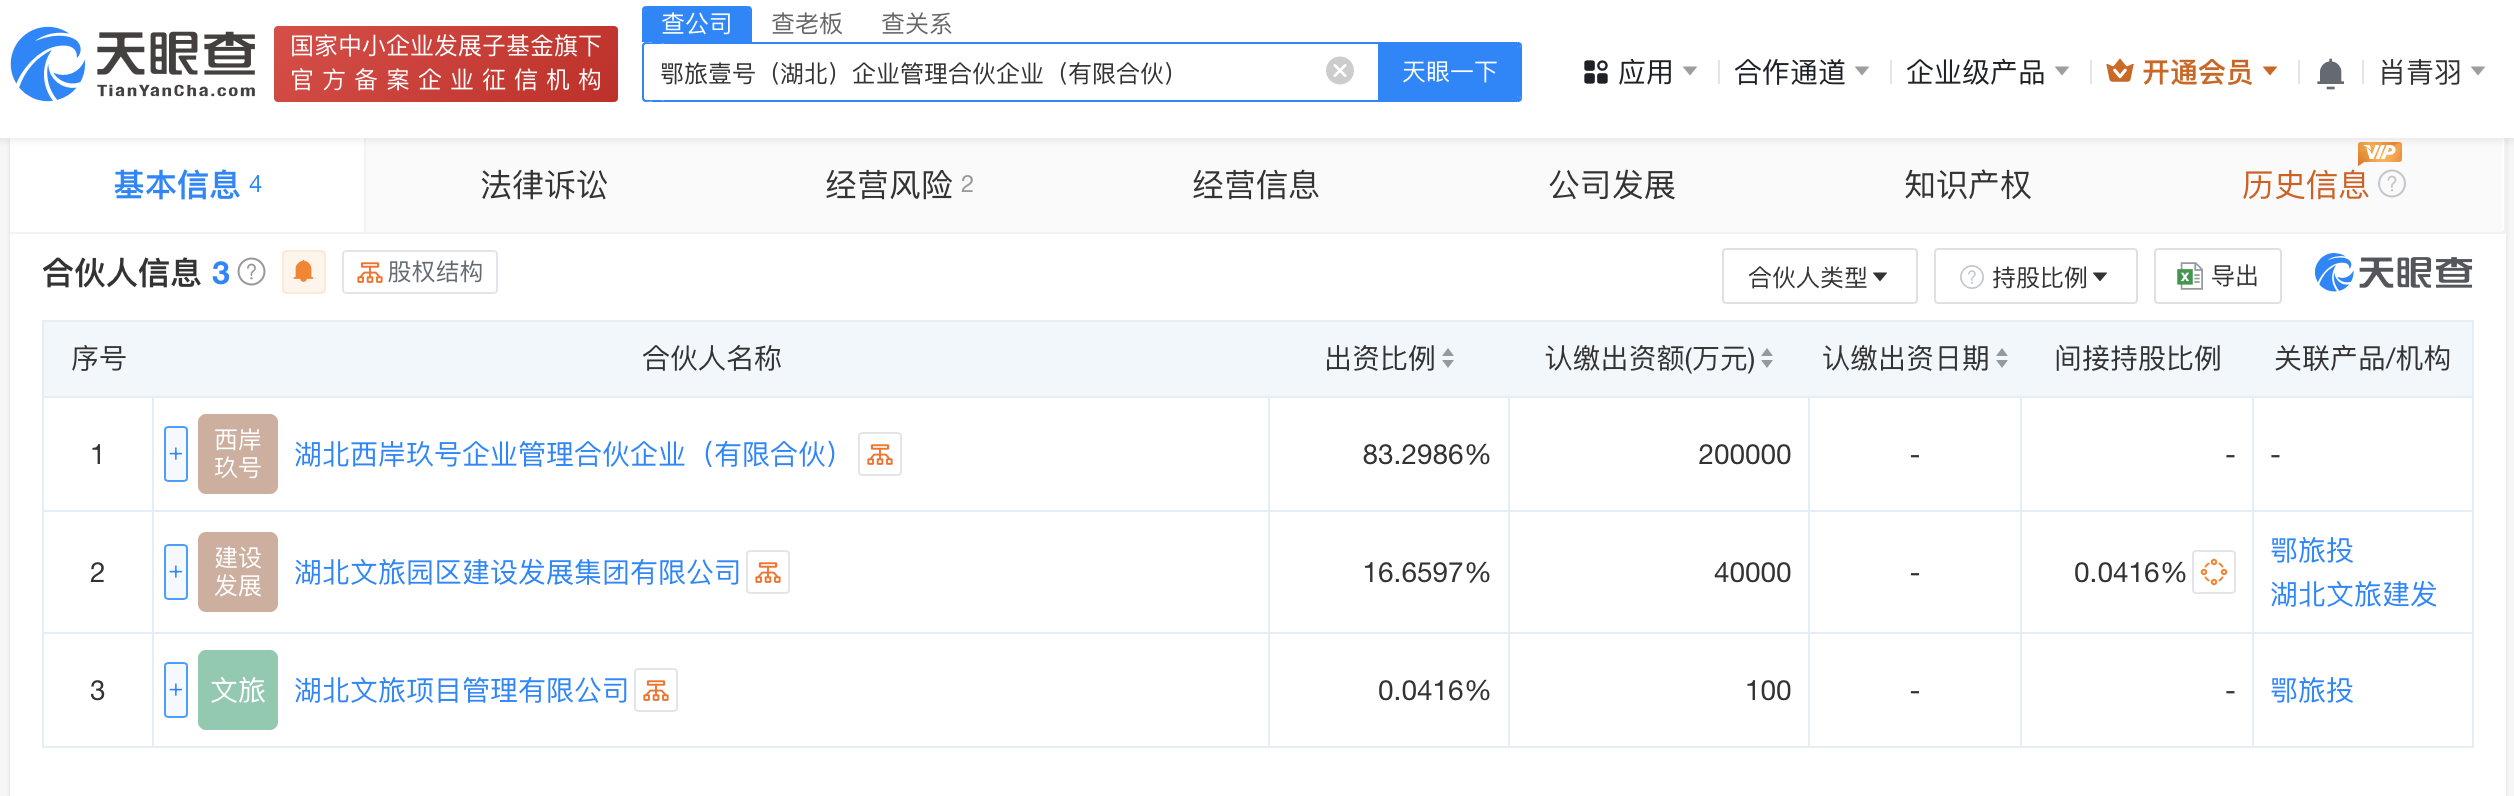
Task: Clear the search box with the X icon
Action: (1340, 71)
